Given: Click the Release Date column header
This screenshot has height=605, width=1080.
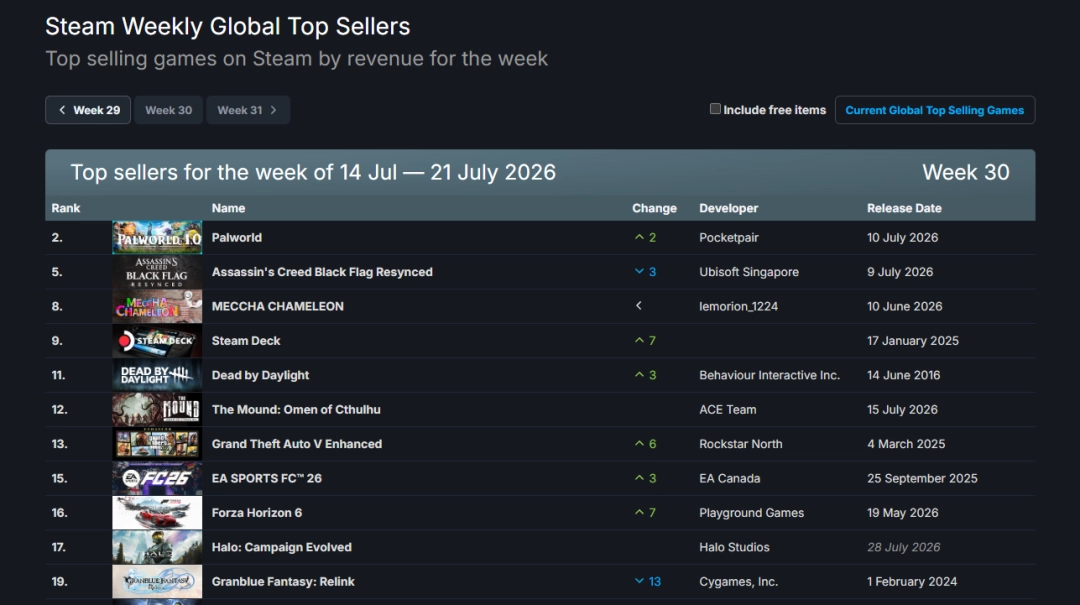Looking at the screenshot, I should pyautogui.click(x=904, y=208).
